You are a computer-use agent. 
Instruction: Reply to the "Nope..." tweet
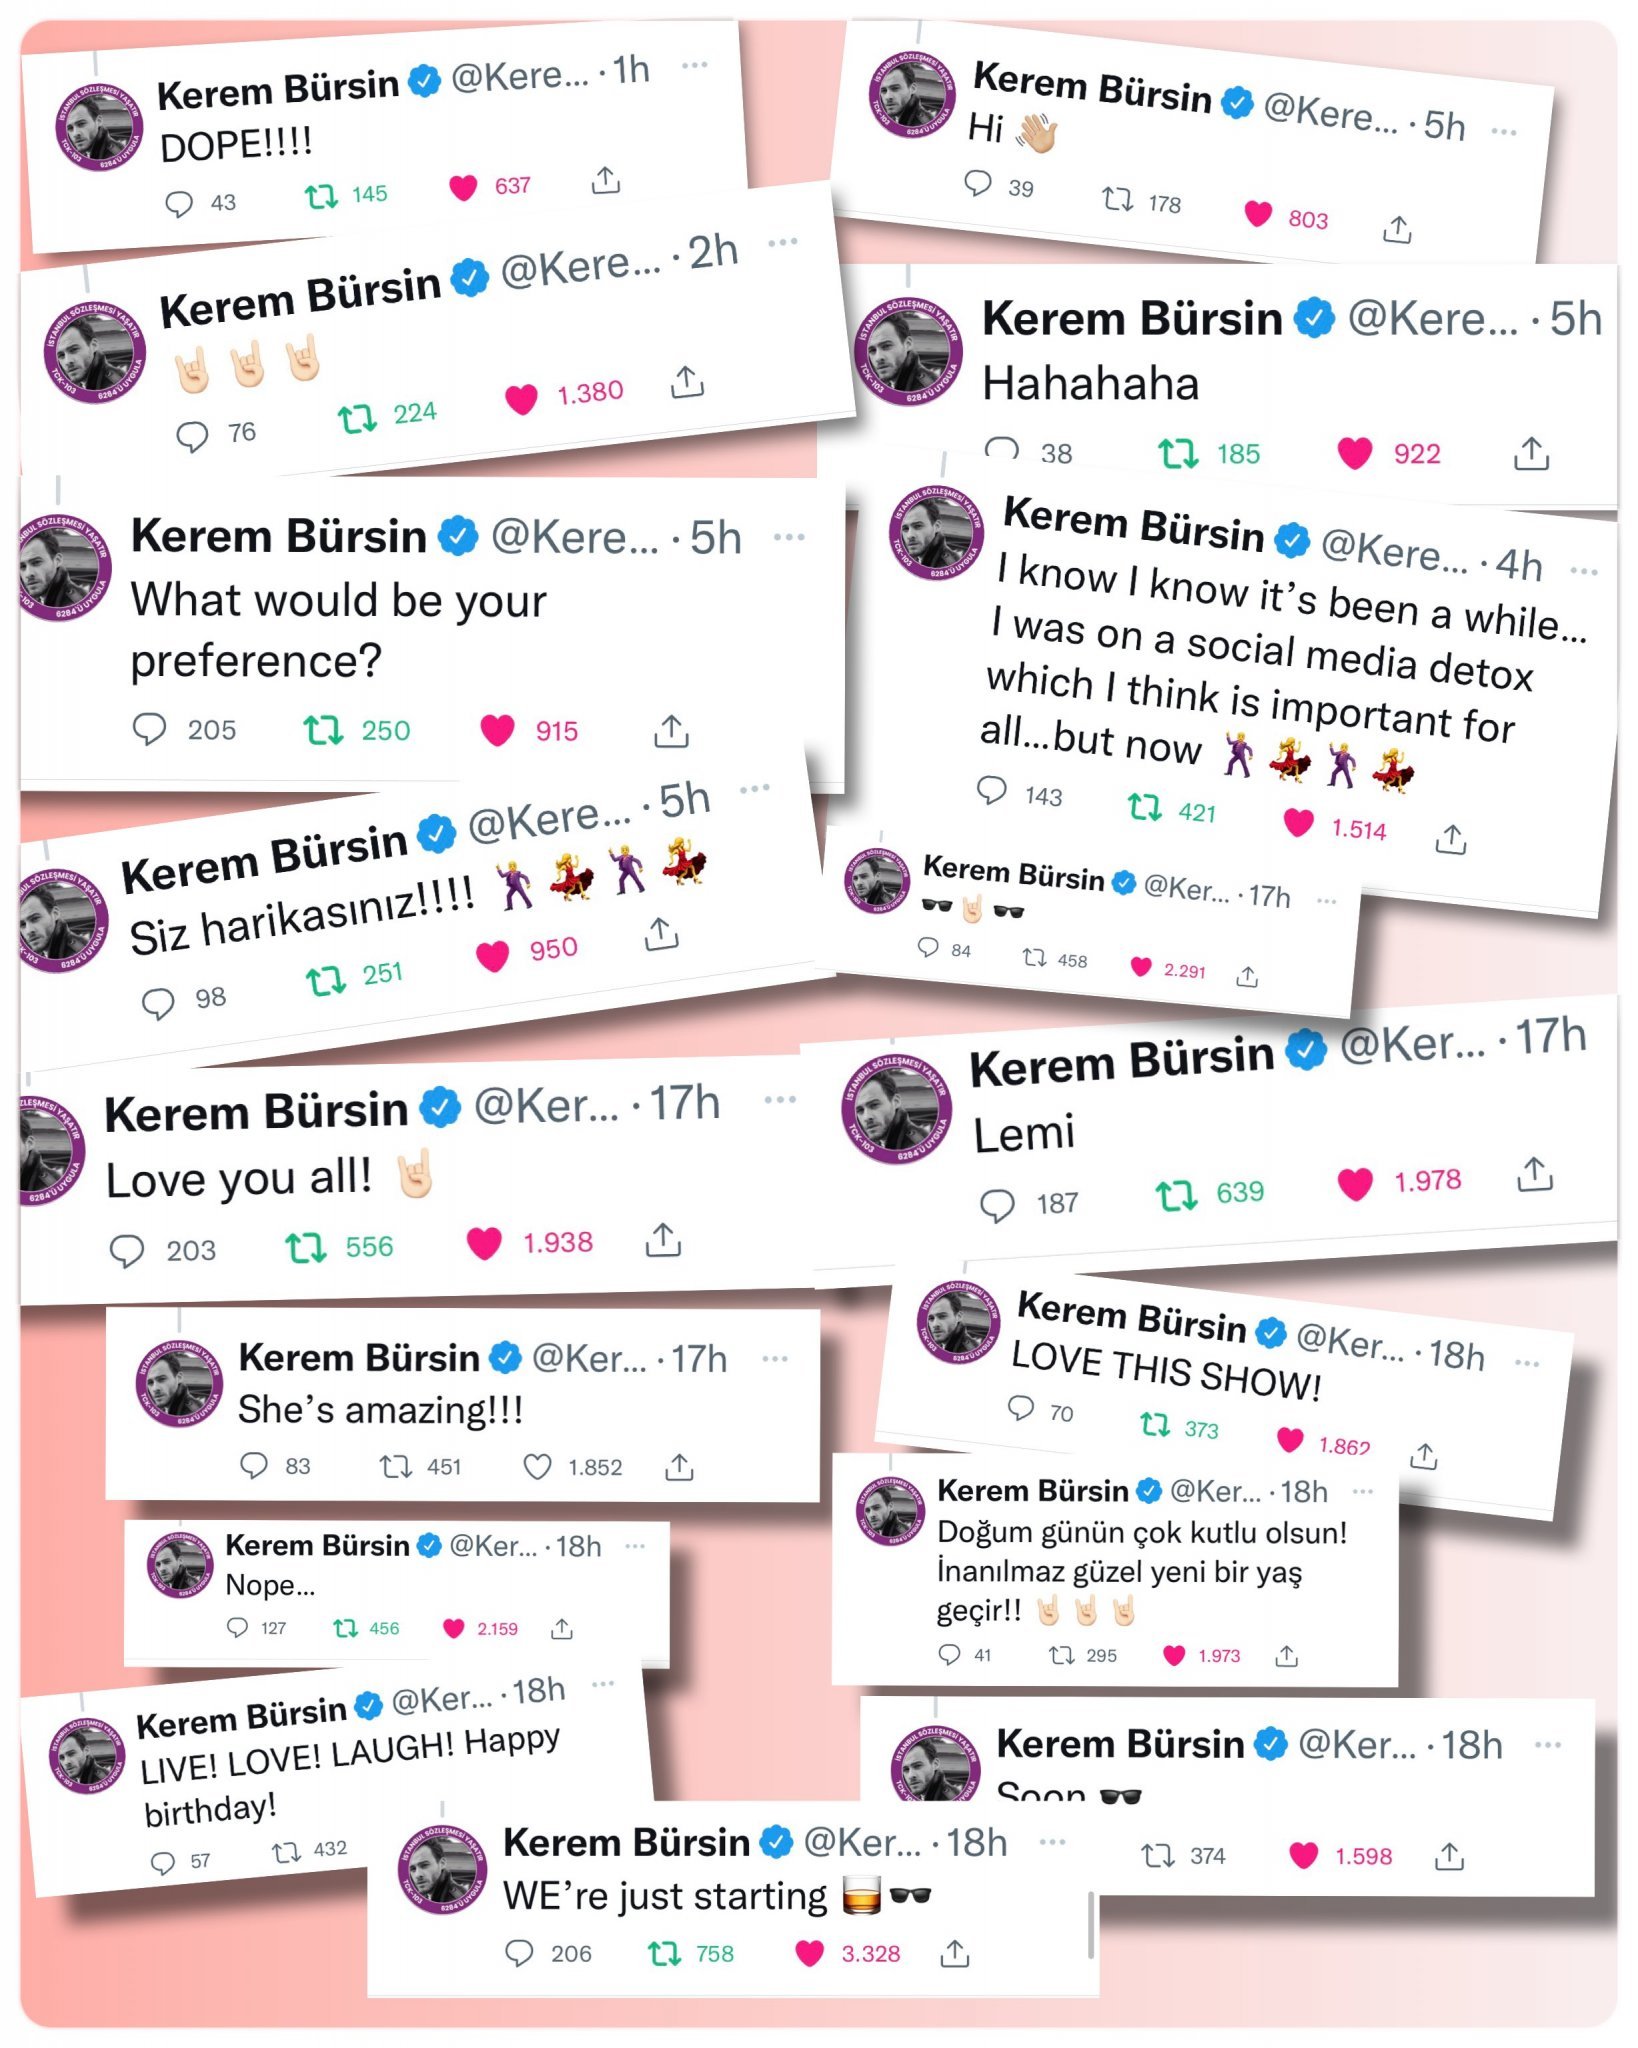coord(237,1627)
